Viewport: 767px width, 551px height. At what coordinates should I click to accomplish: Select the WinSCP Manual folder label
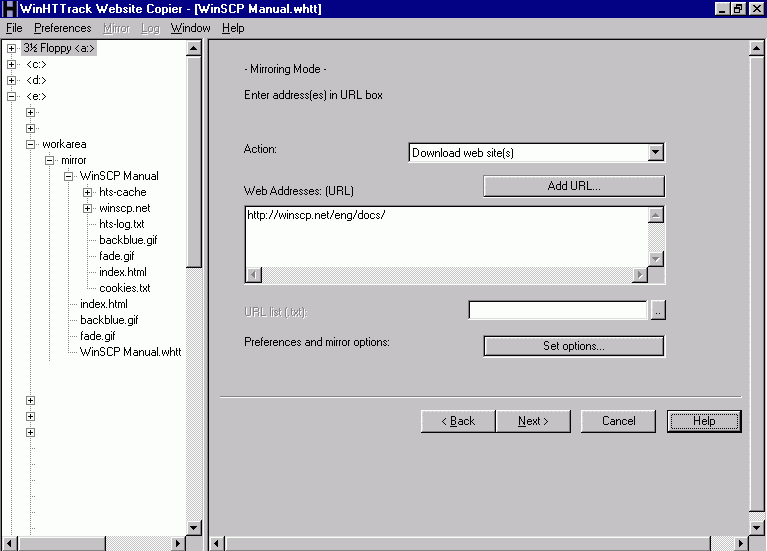(119, 176)
